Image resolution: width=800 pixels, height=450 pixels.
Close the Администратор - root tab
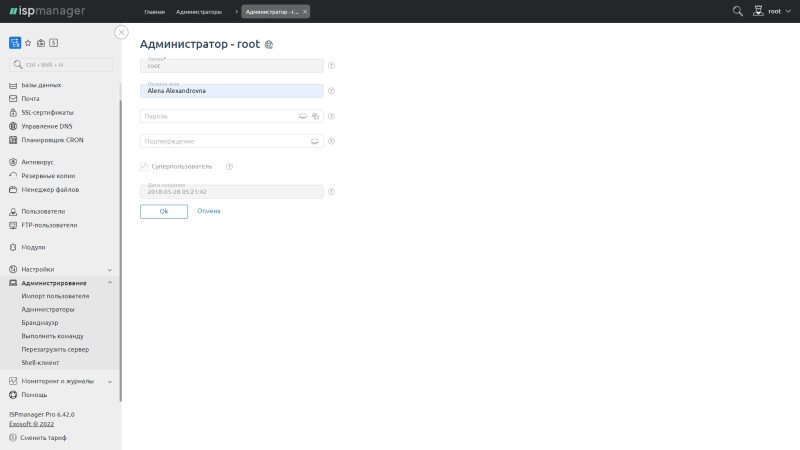pos(305,11)
